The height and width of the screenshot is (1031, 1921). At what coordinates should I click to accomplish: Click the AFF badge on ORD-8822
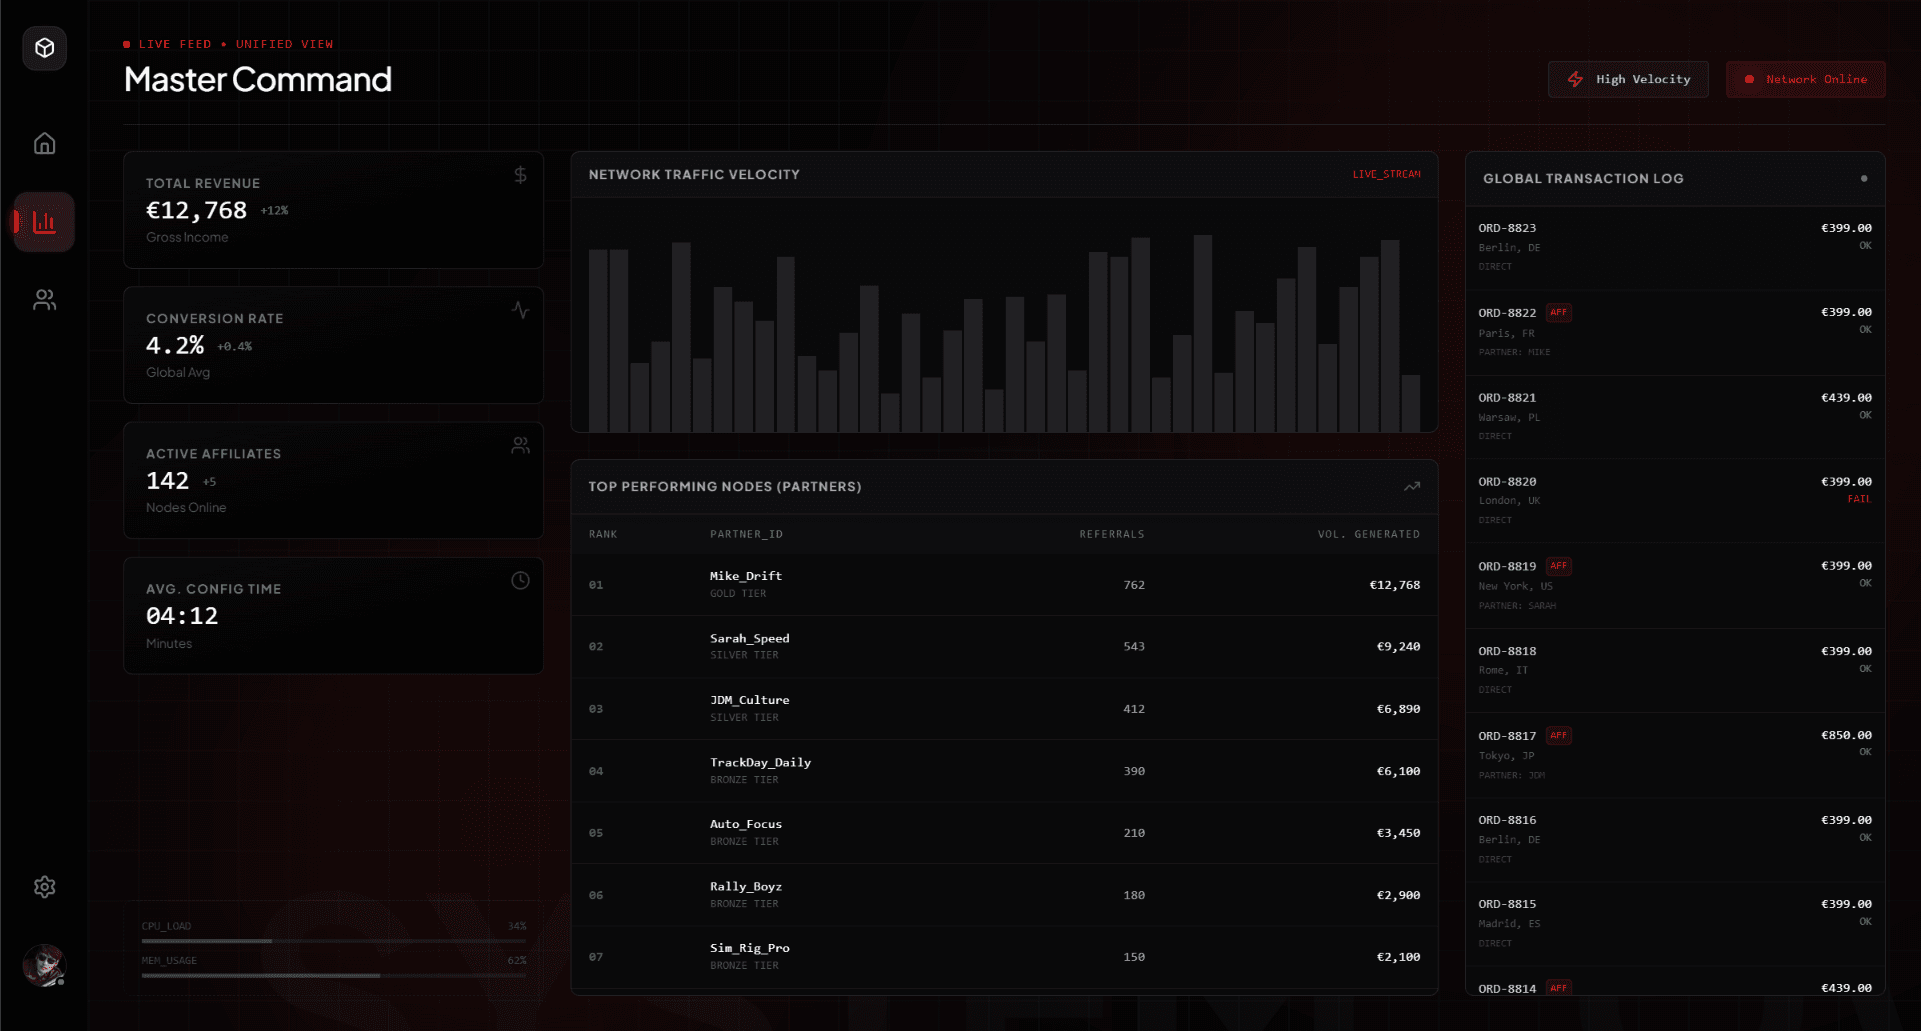point(1558,313)
